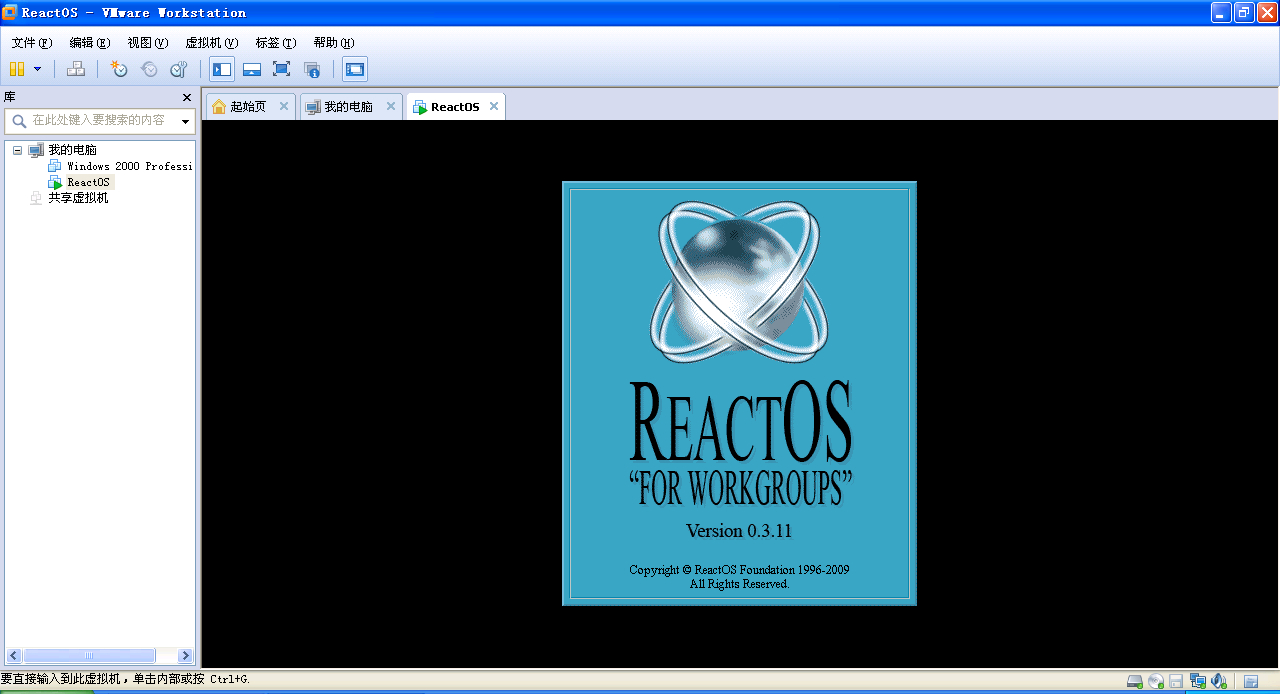Click the revert to snapshot icon
This screenshot has height=694, width=1280.
[x=149, y=69]
